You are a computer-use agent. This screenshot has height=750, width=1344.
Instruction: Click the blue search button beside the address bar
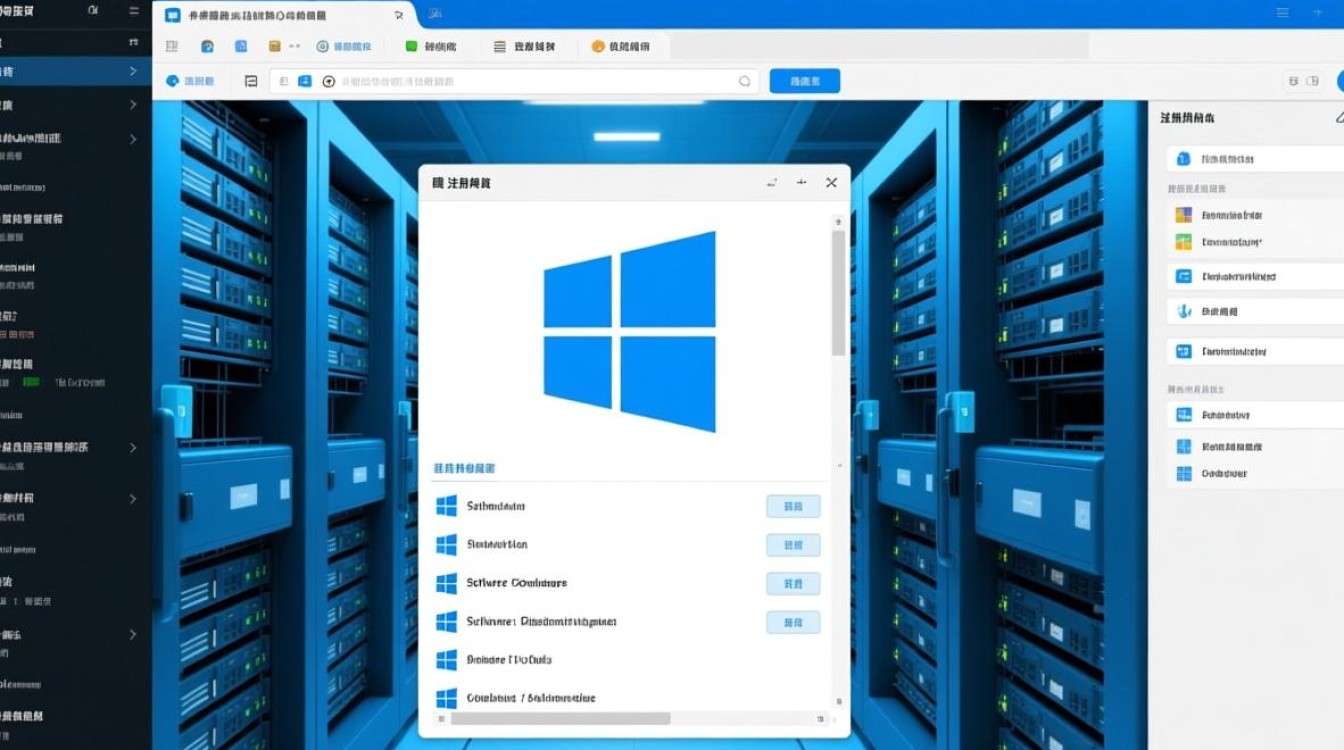click(x=806, y=81)
